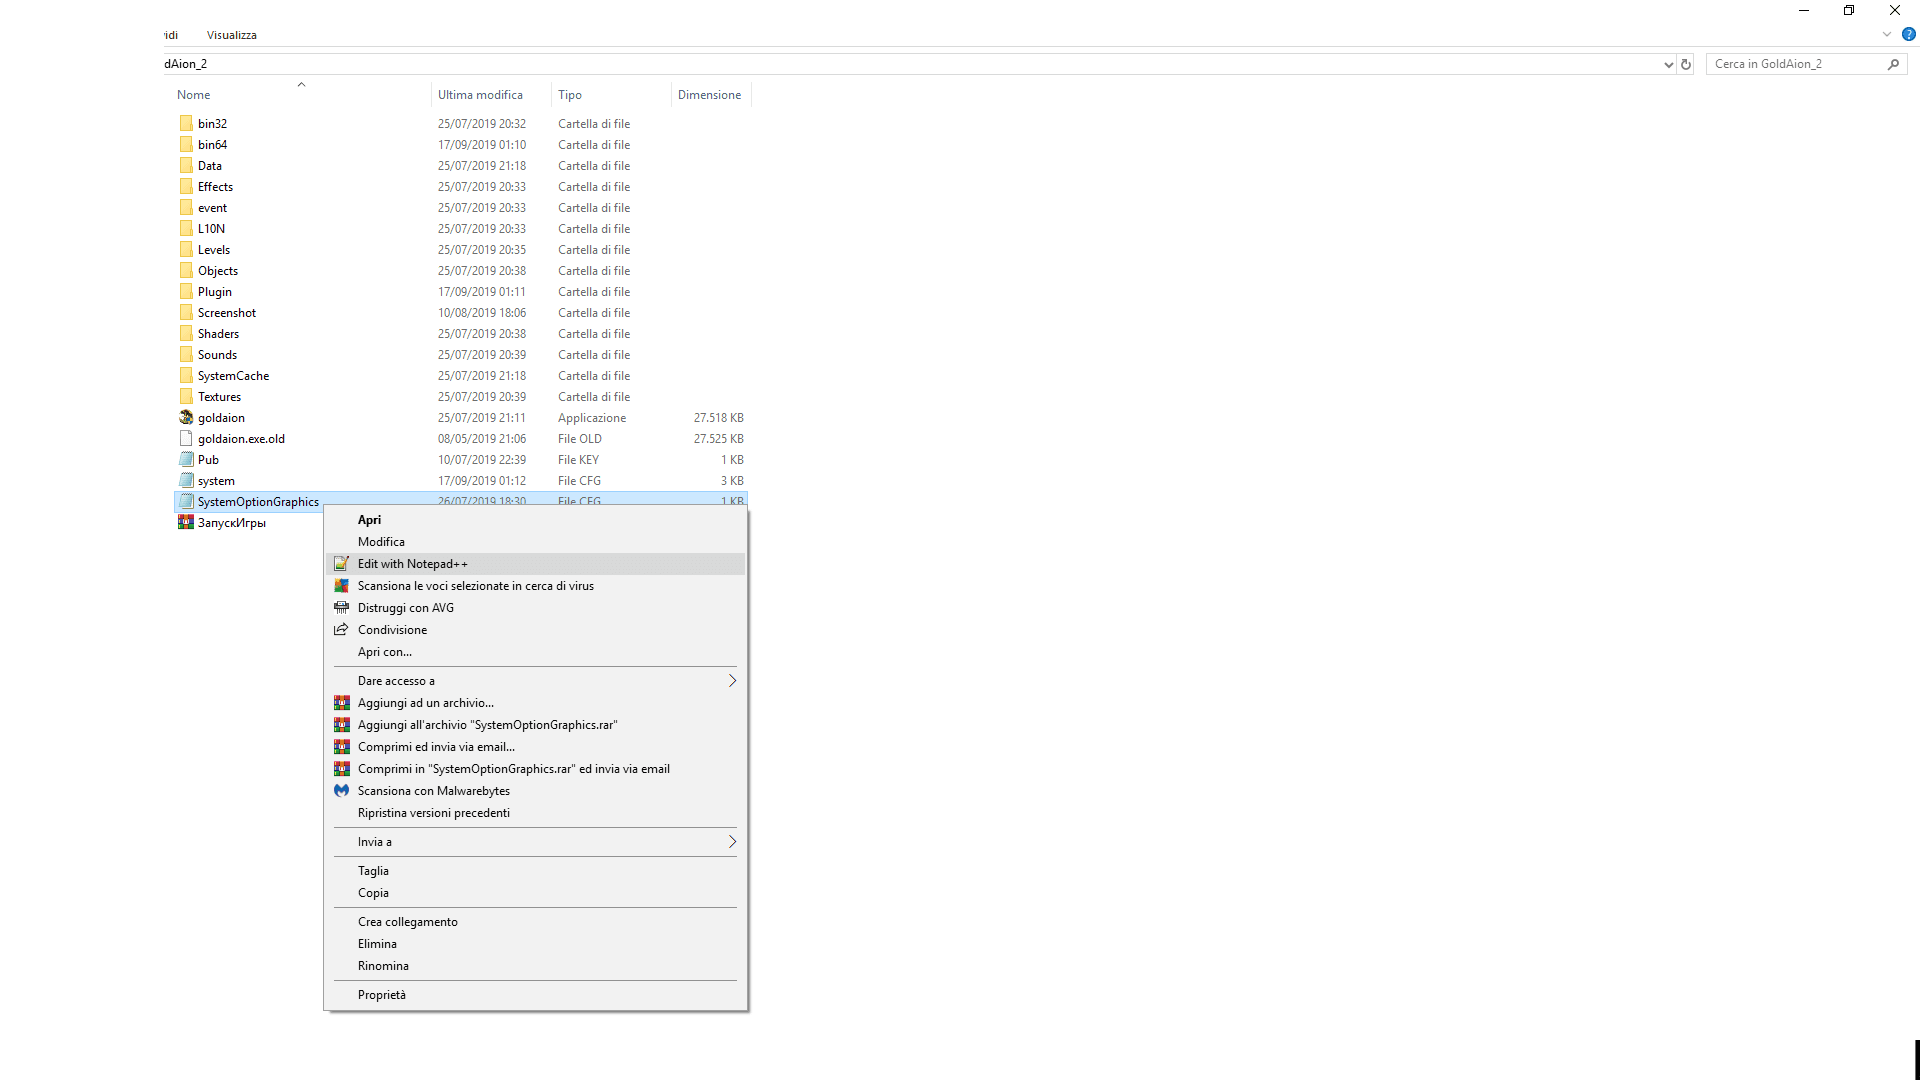Click the ЗапускИгры archive file icon
Viewport: 1920px width, 1080px height.
tap(186, 523)
